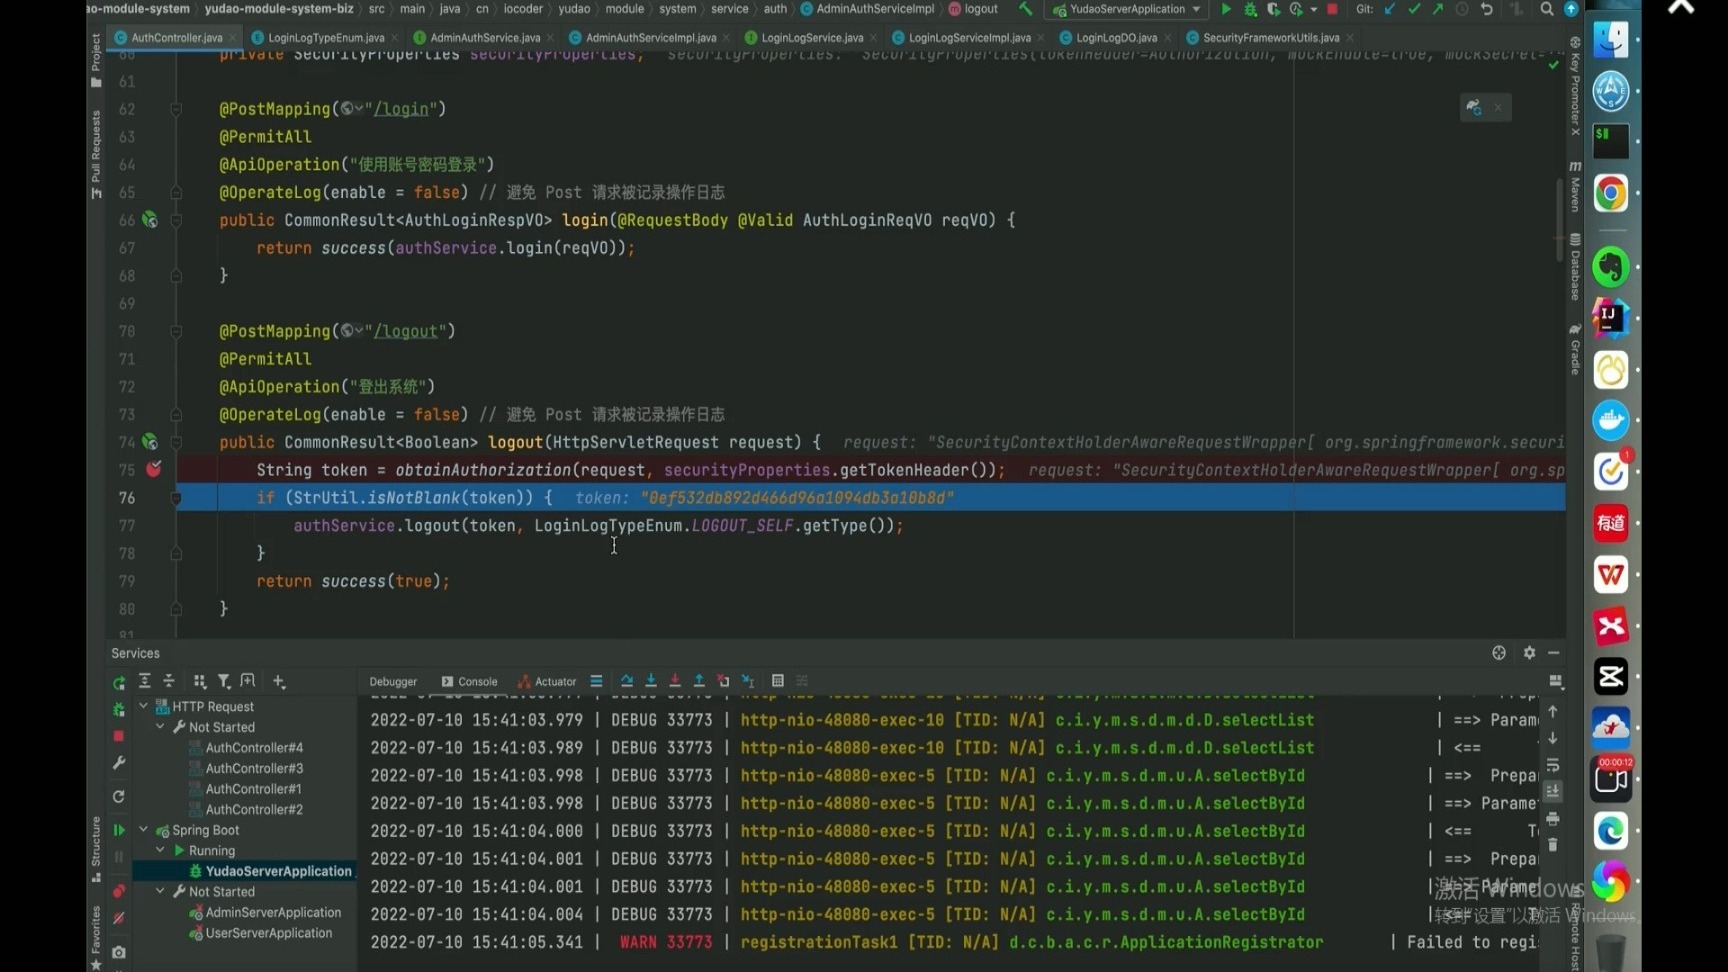1728x972 pixels.
Task: Click the green Run icon in top toolbar
Action: (x=1226, y=9)
